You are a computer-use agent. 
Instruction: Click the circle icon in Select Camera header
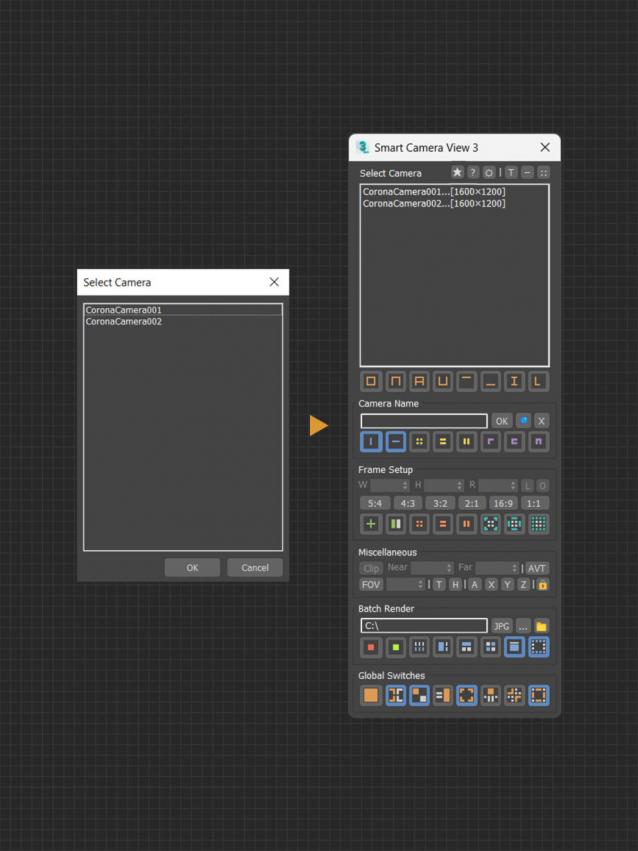(x=489, y=173)
